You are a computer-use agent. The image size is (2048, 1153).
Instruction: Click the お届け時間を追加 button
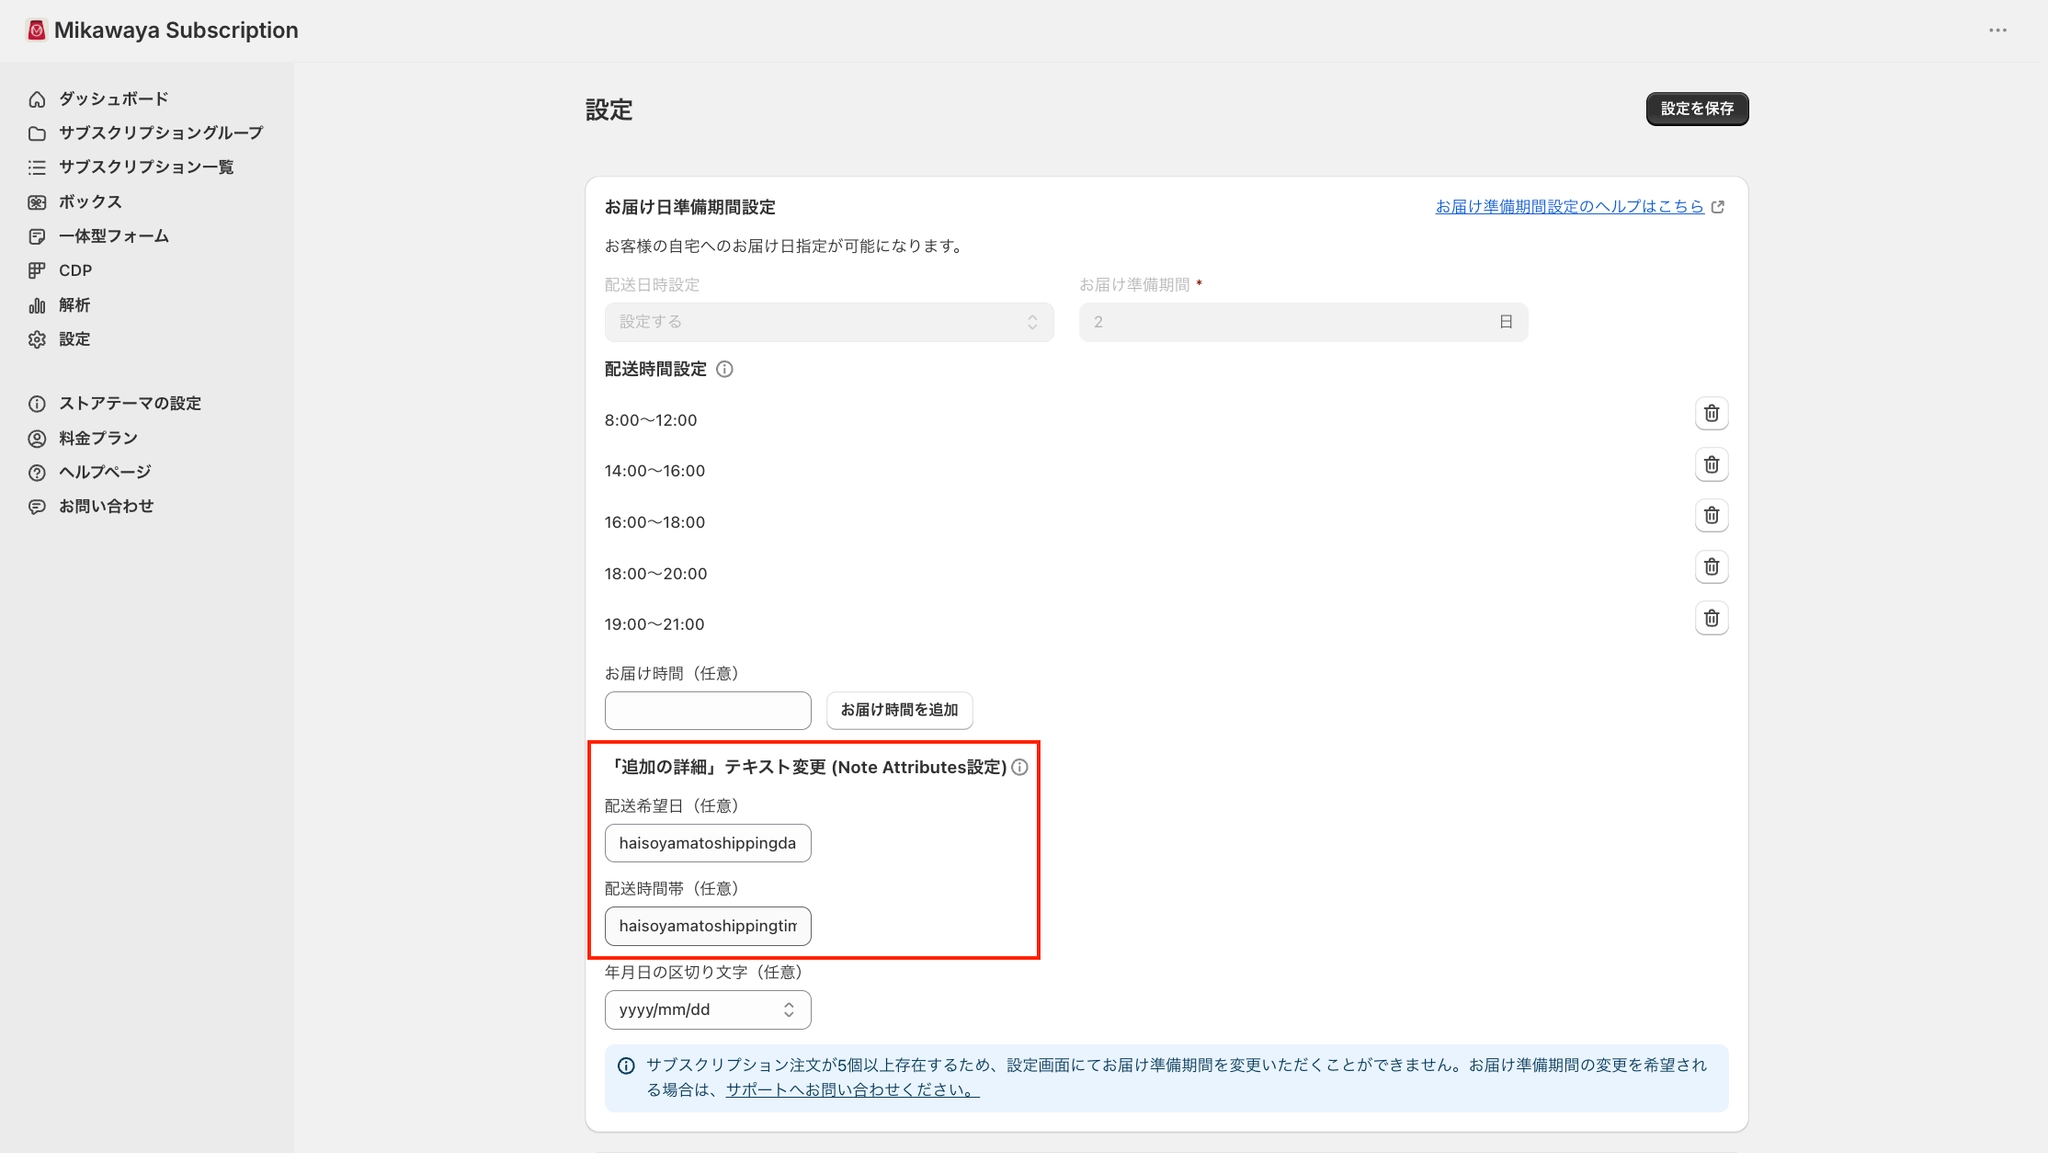tap(899, 710)
